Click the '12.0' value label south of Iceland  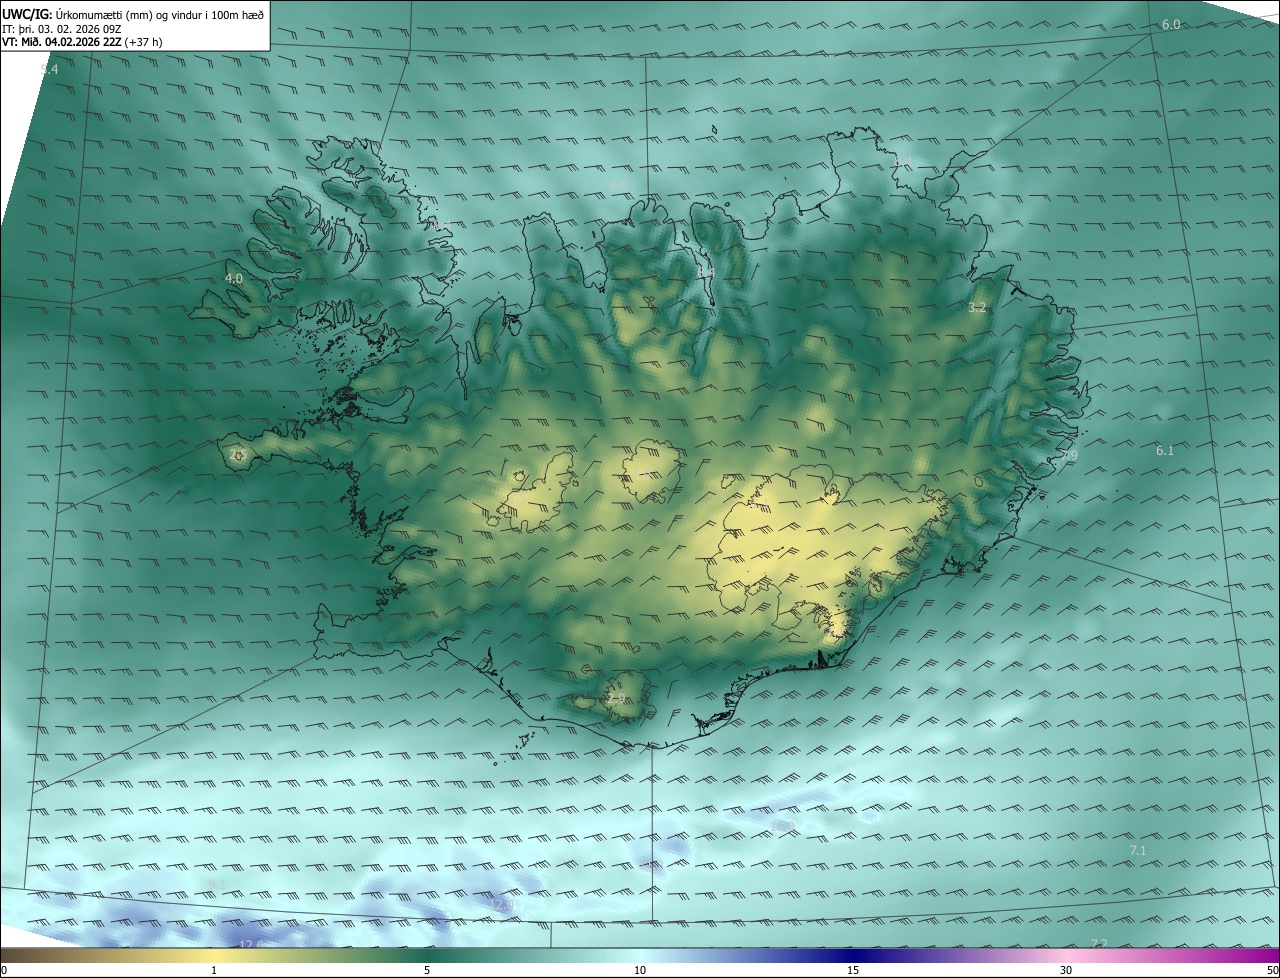pyautogui.click(x=503, y=904)
